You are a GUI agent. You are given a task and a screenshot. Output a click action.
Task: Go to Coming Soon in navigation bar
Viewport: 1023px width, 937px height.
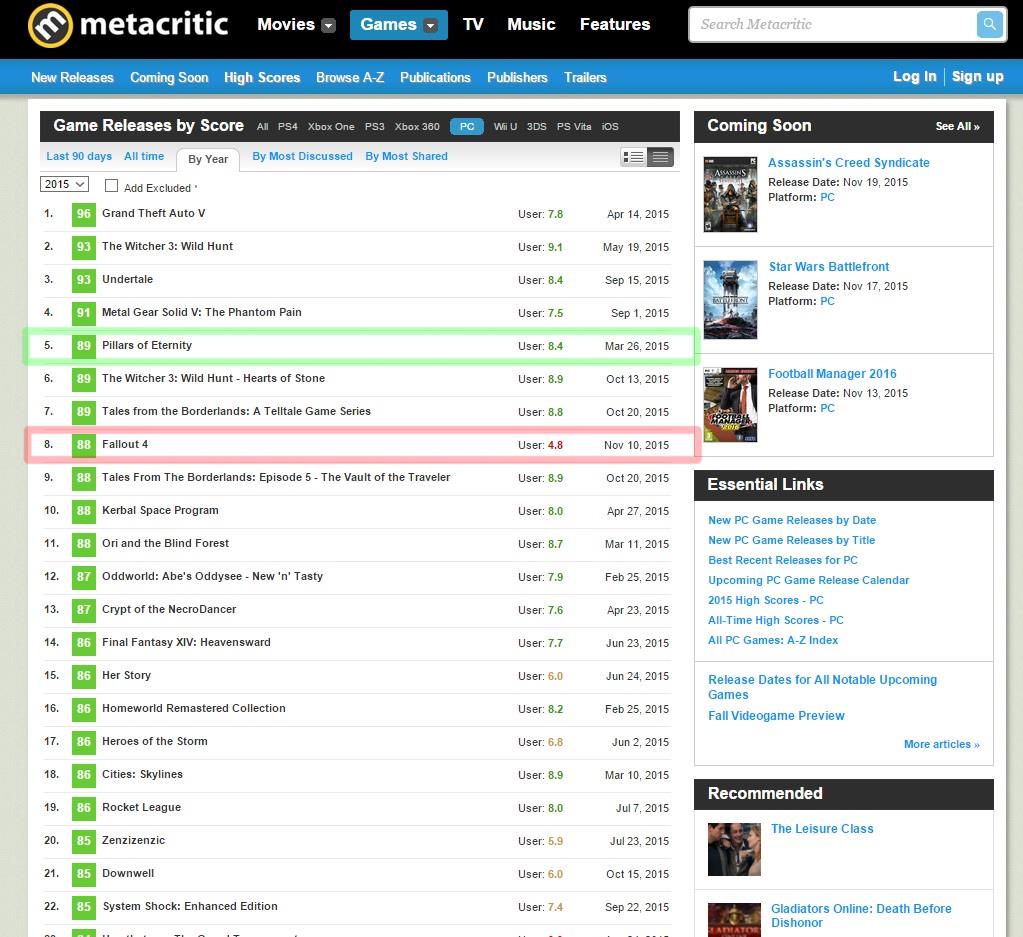(169, 78)
